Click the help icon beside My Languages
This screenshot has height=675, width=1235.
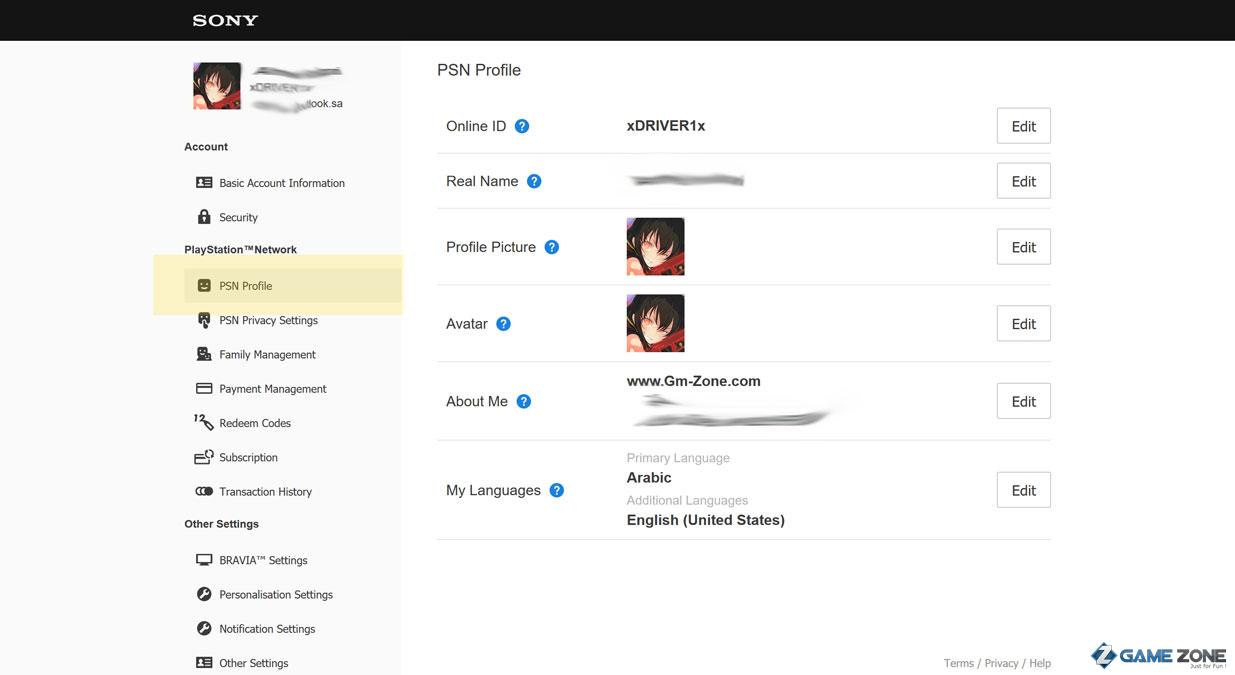(557, 490)
